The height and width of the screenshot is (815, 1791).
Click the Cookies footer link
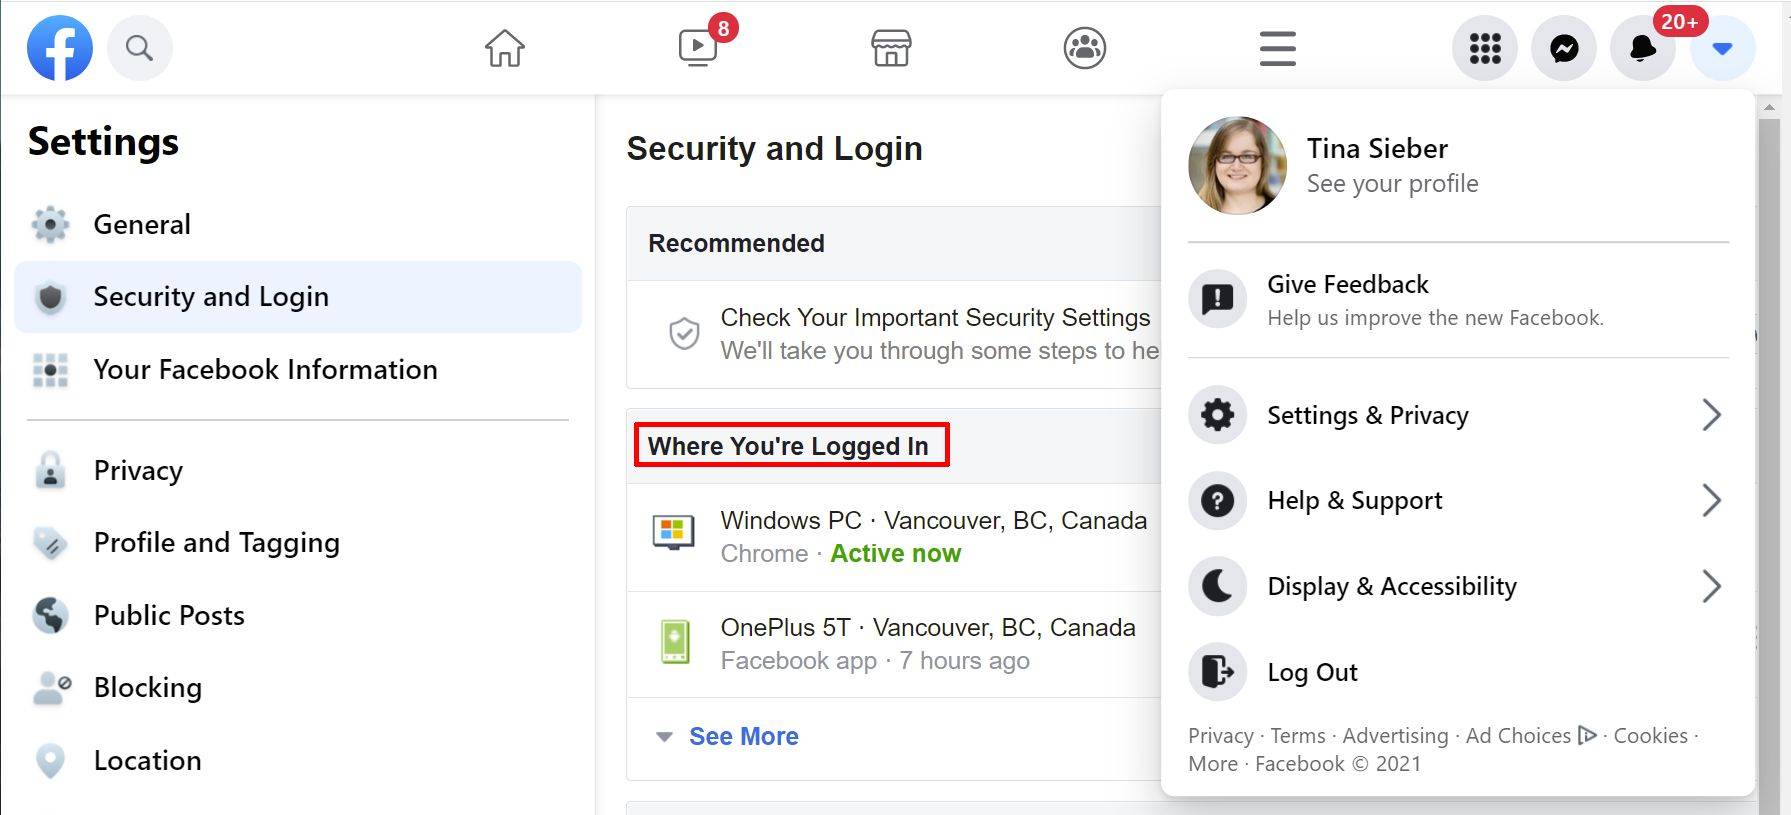pos(1650,736)
